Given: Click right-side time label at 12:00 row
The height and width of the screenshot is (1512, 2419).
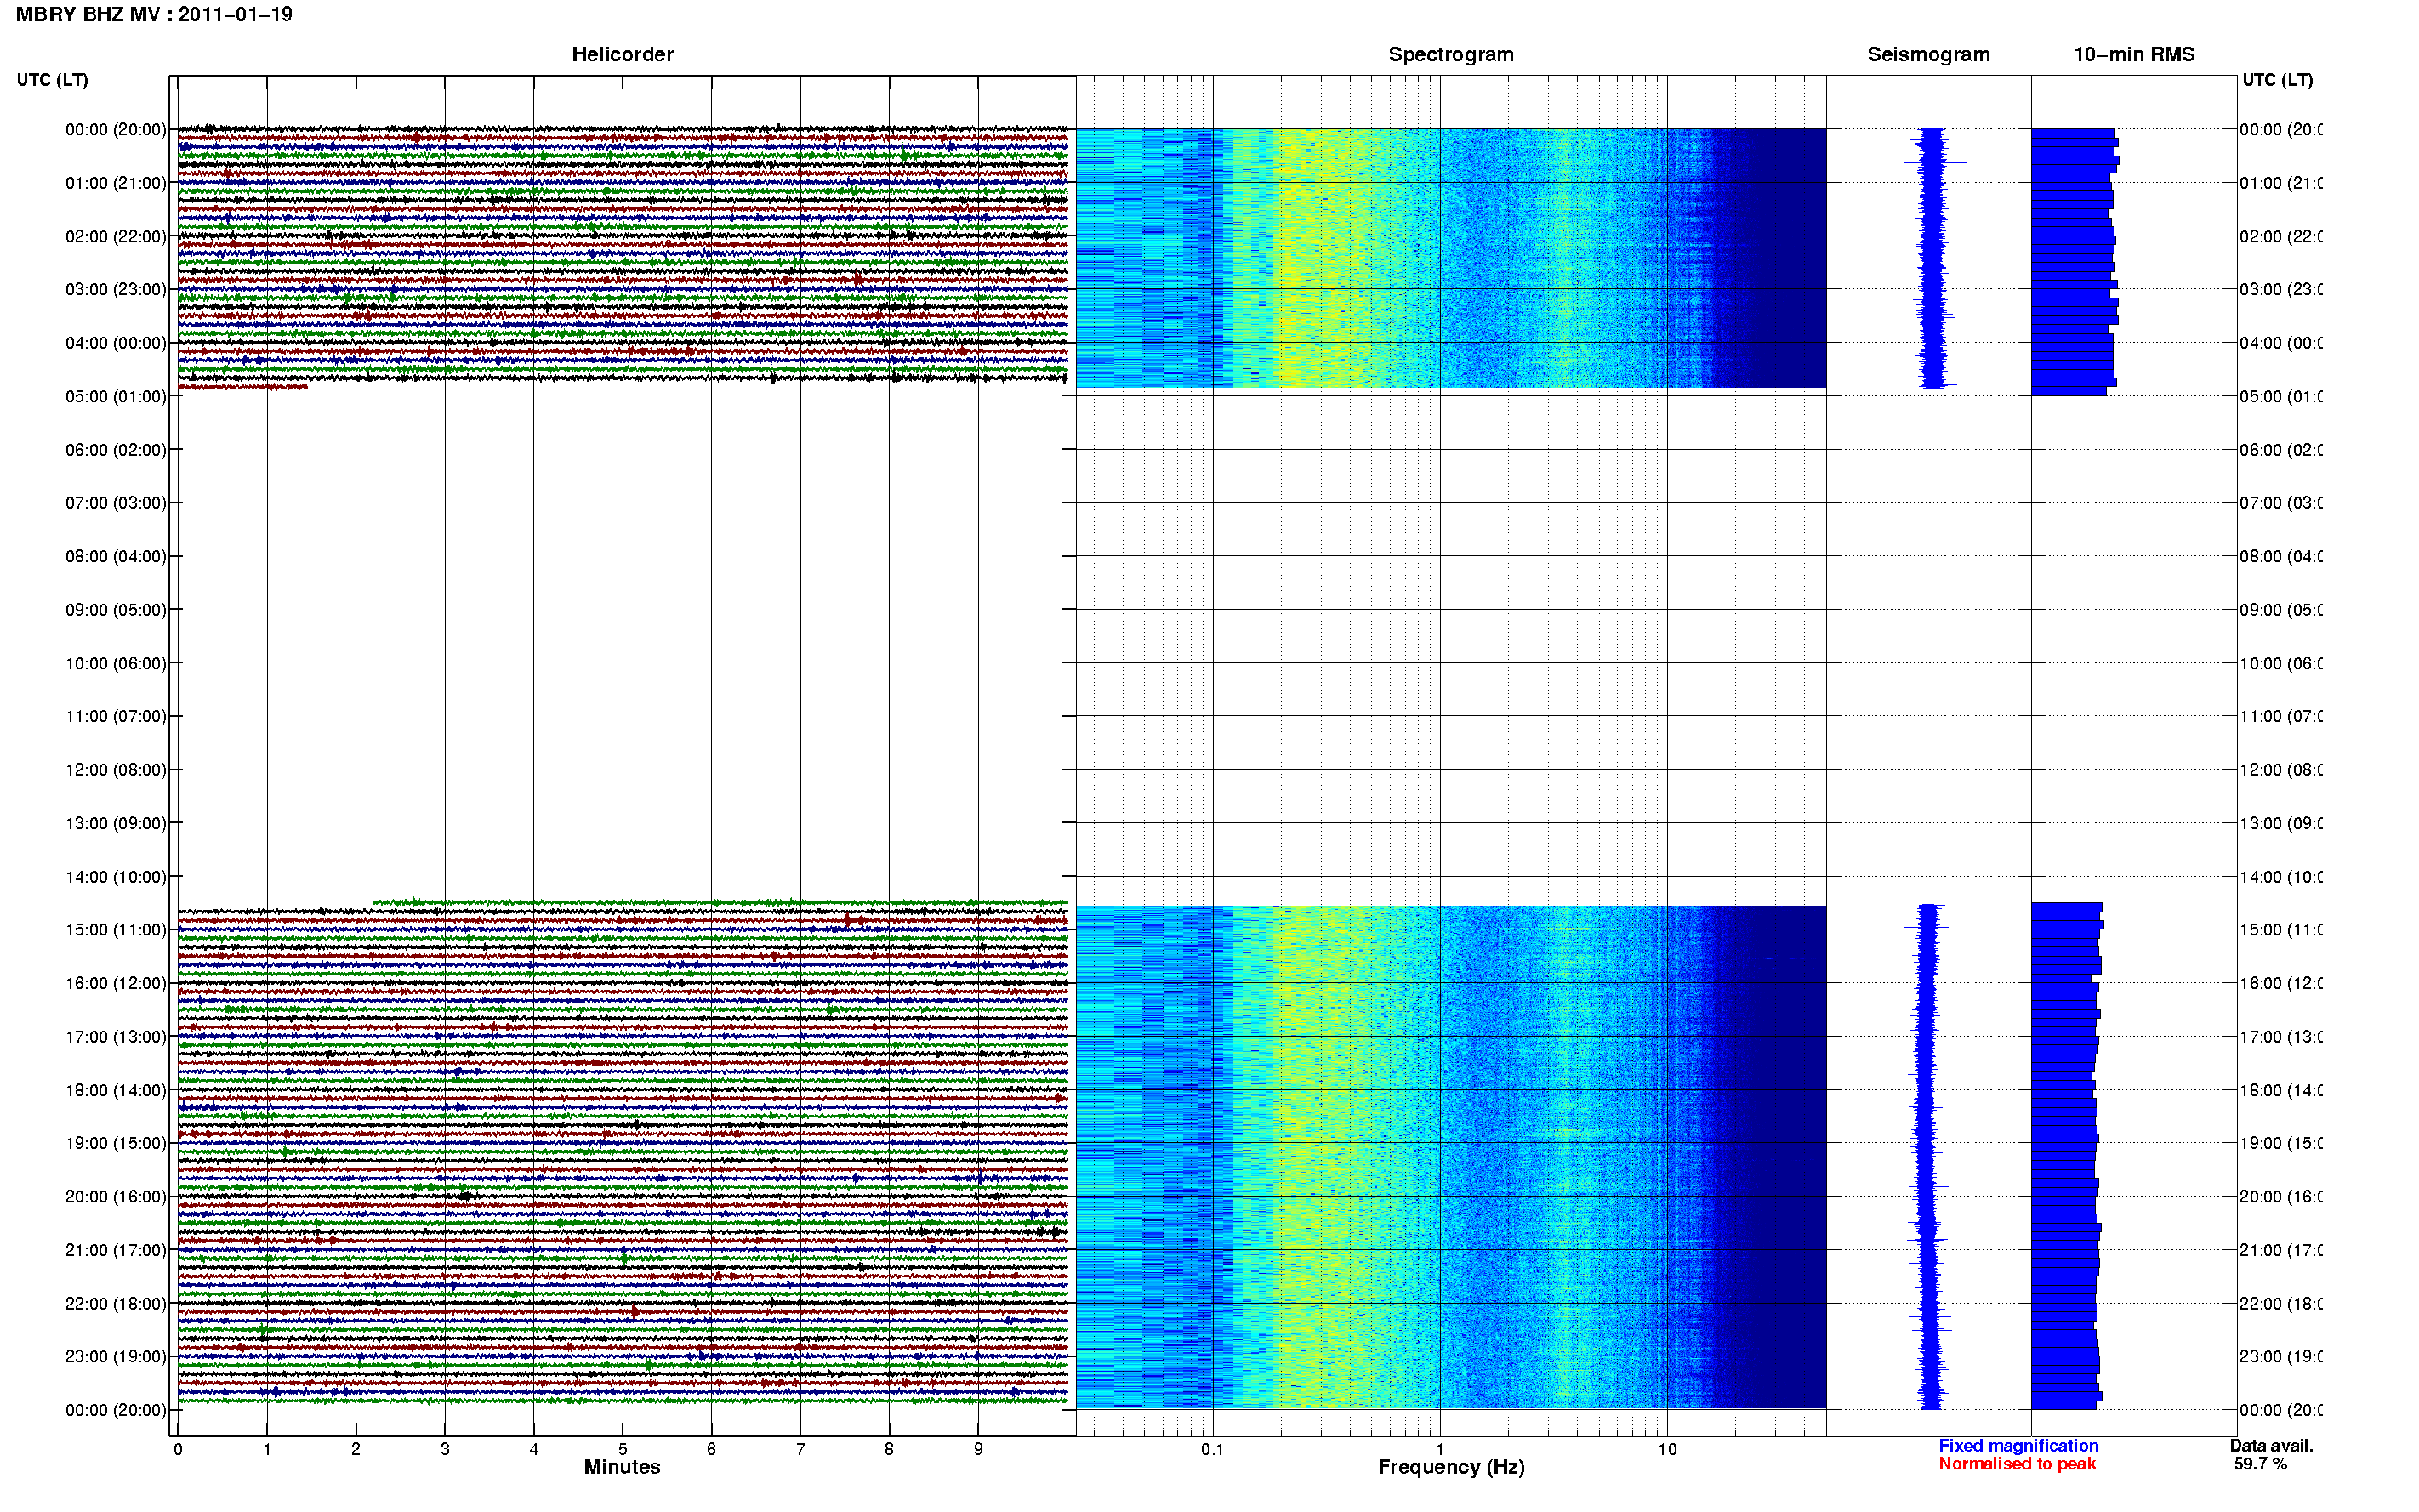Looking at the screenshot, I should (x=2280, y=770).
